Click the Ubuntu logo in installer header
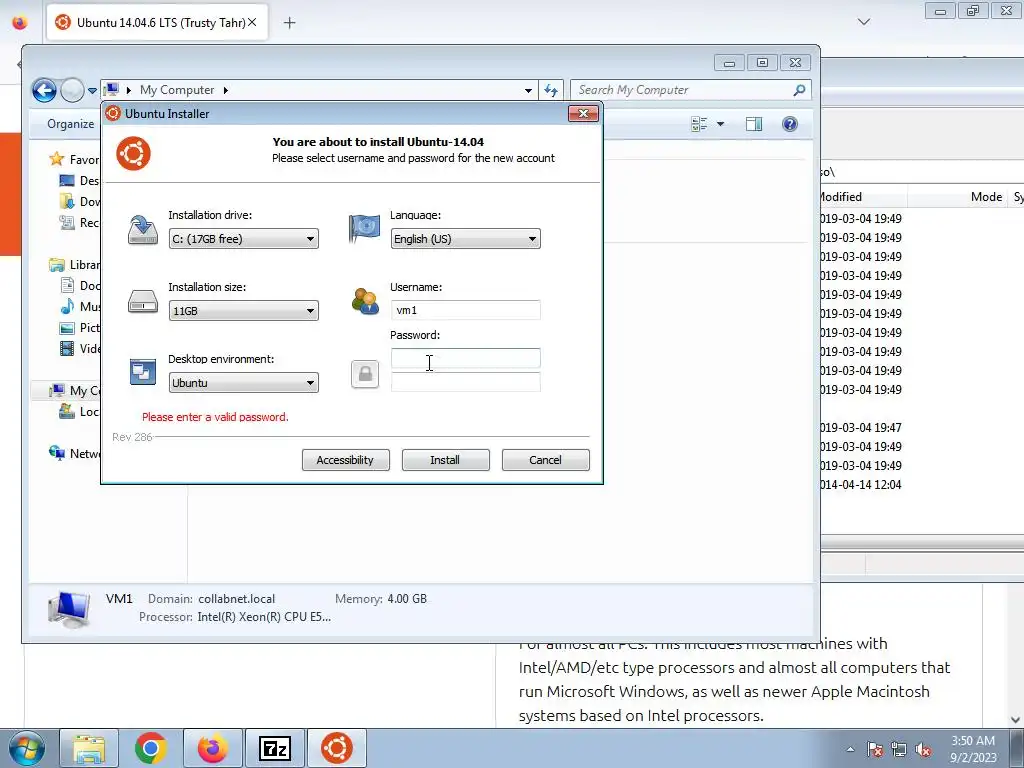1024x768 pixels. coord(133,154)
